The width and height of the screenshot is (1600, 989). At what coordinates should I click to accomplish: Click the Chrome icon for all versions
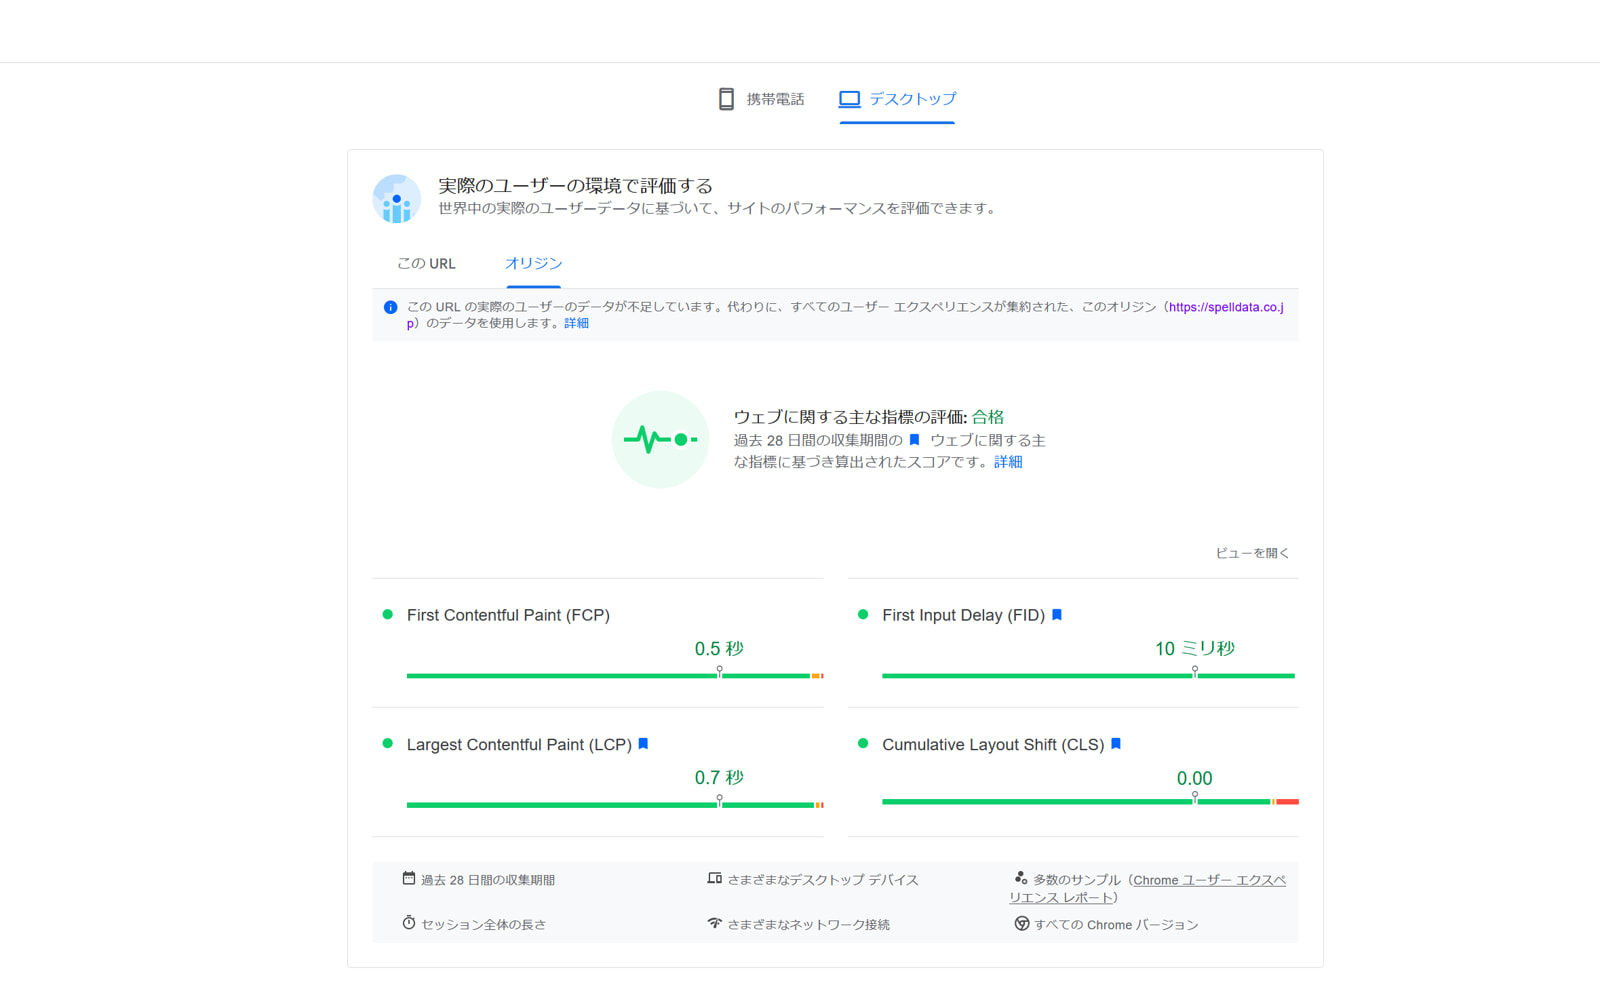coord(1021,924)
